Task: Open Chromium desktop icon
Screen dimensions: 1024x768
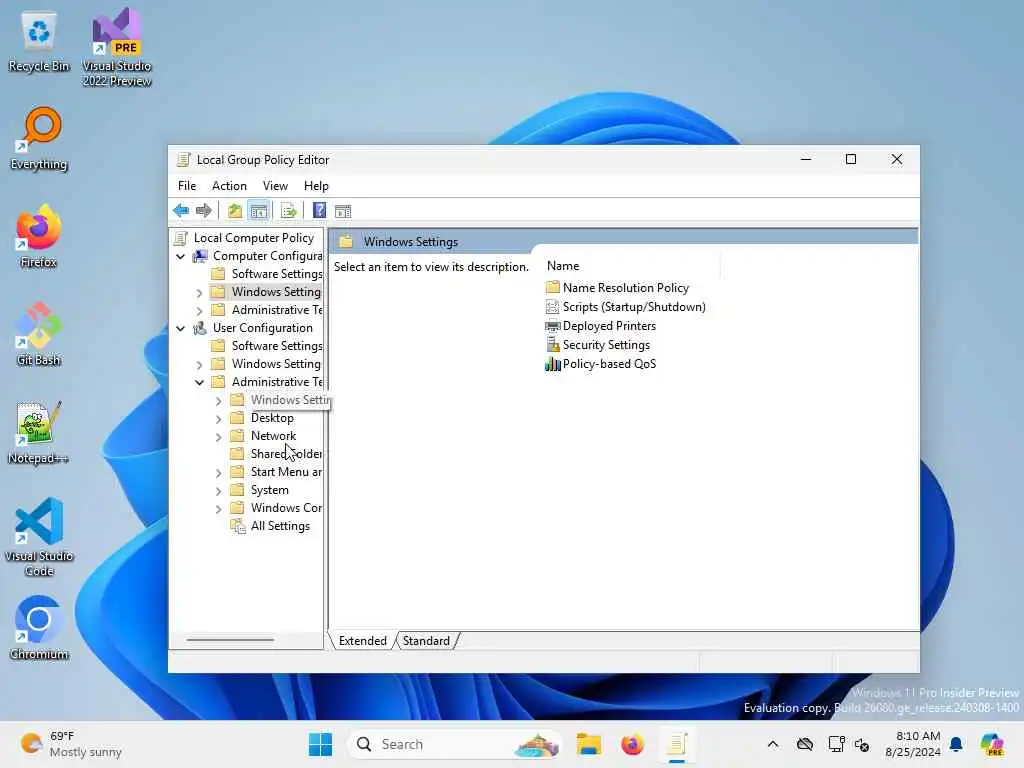Action: [39, 628]
